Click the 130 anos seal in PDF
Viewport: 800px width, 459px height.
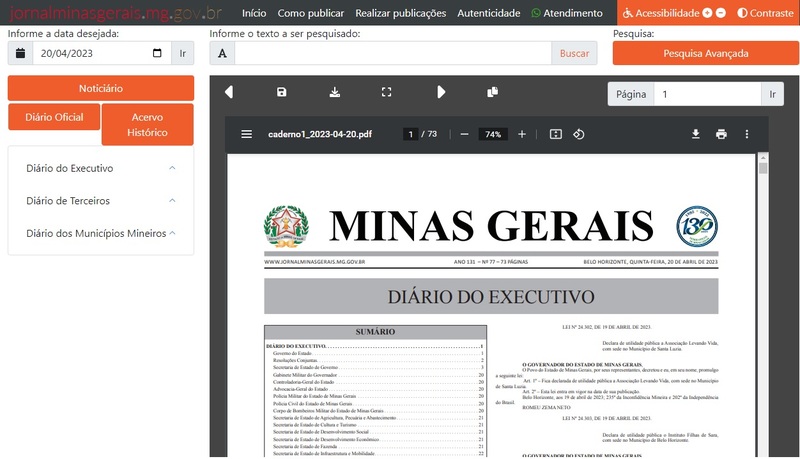click(697, 226)
